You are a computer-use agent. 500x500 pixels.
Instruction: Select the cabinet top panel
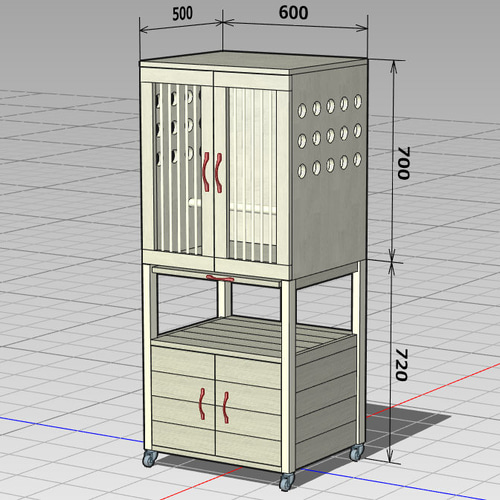(x=253, y=62)
